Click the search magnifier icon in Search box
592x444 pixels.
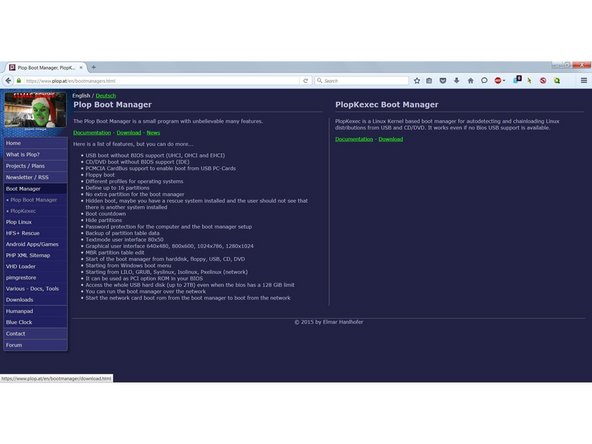(x=319, y=80)
